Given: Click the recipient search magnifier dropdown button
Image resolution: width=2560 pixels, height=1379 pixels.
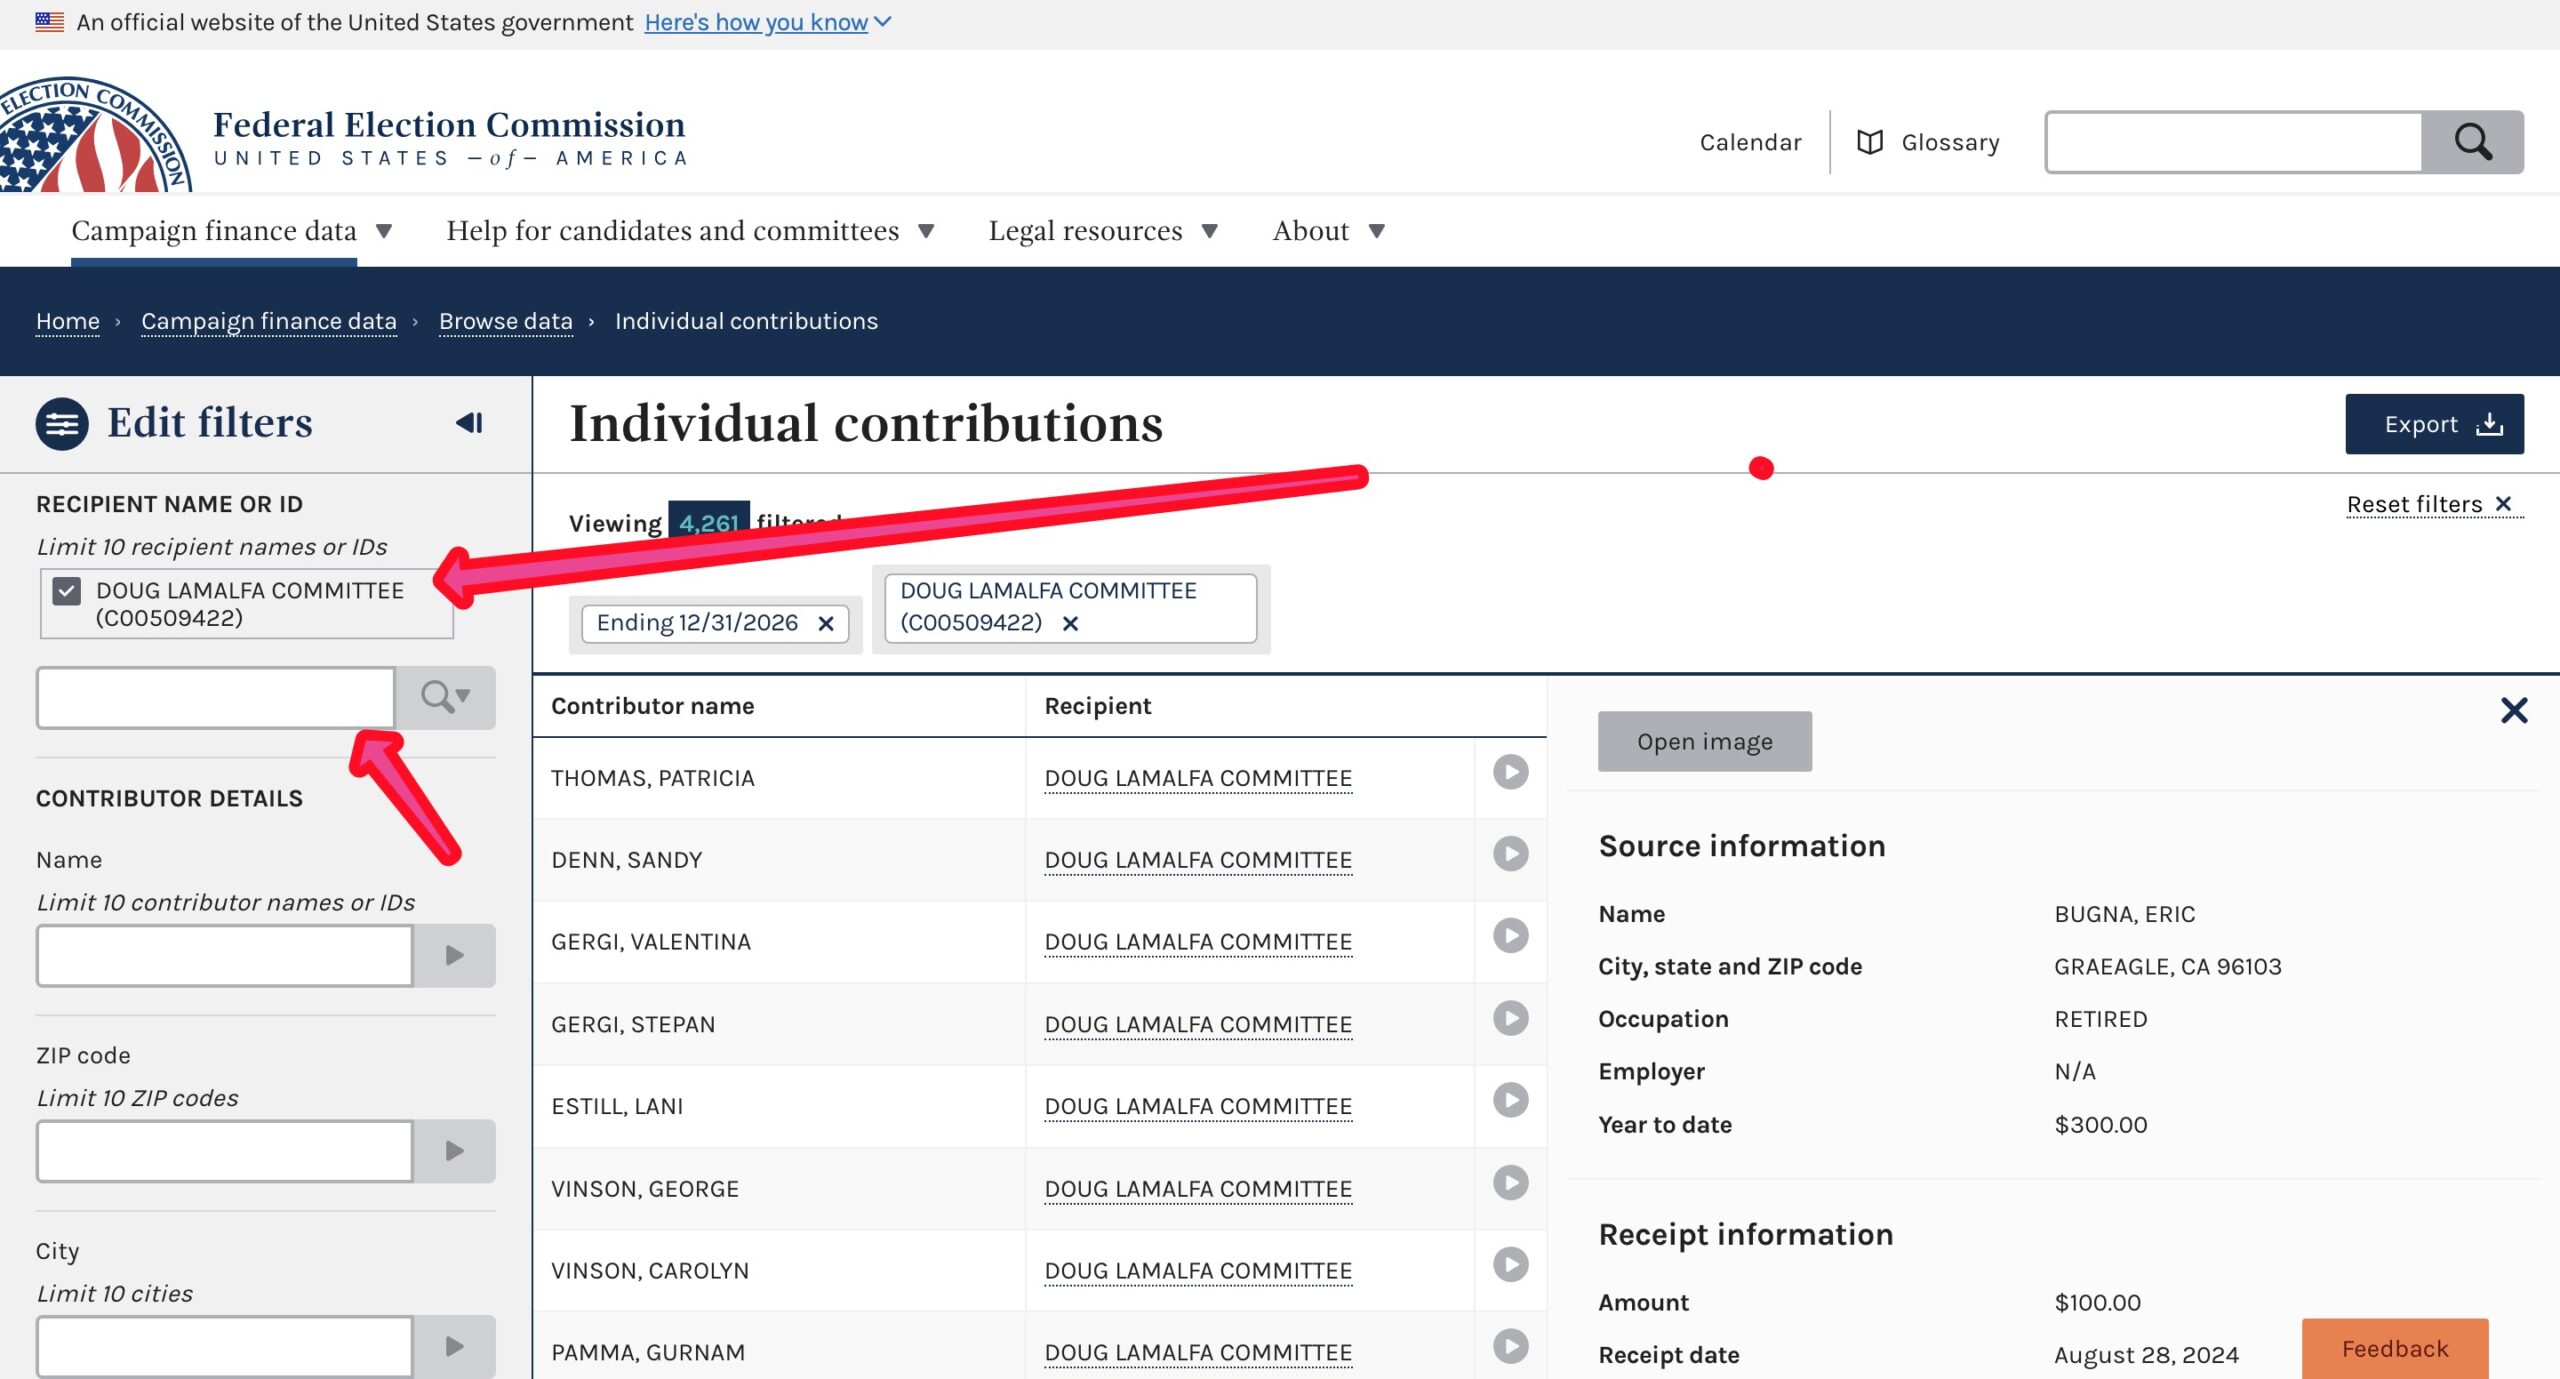Looking at the screenshot, I should 445,697.
